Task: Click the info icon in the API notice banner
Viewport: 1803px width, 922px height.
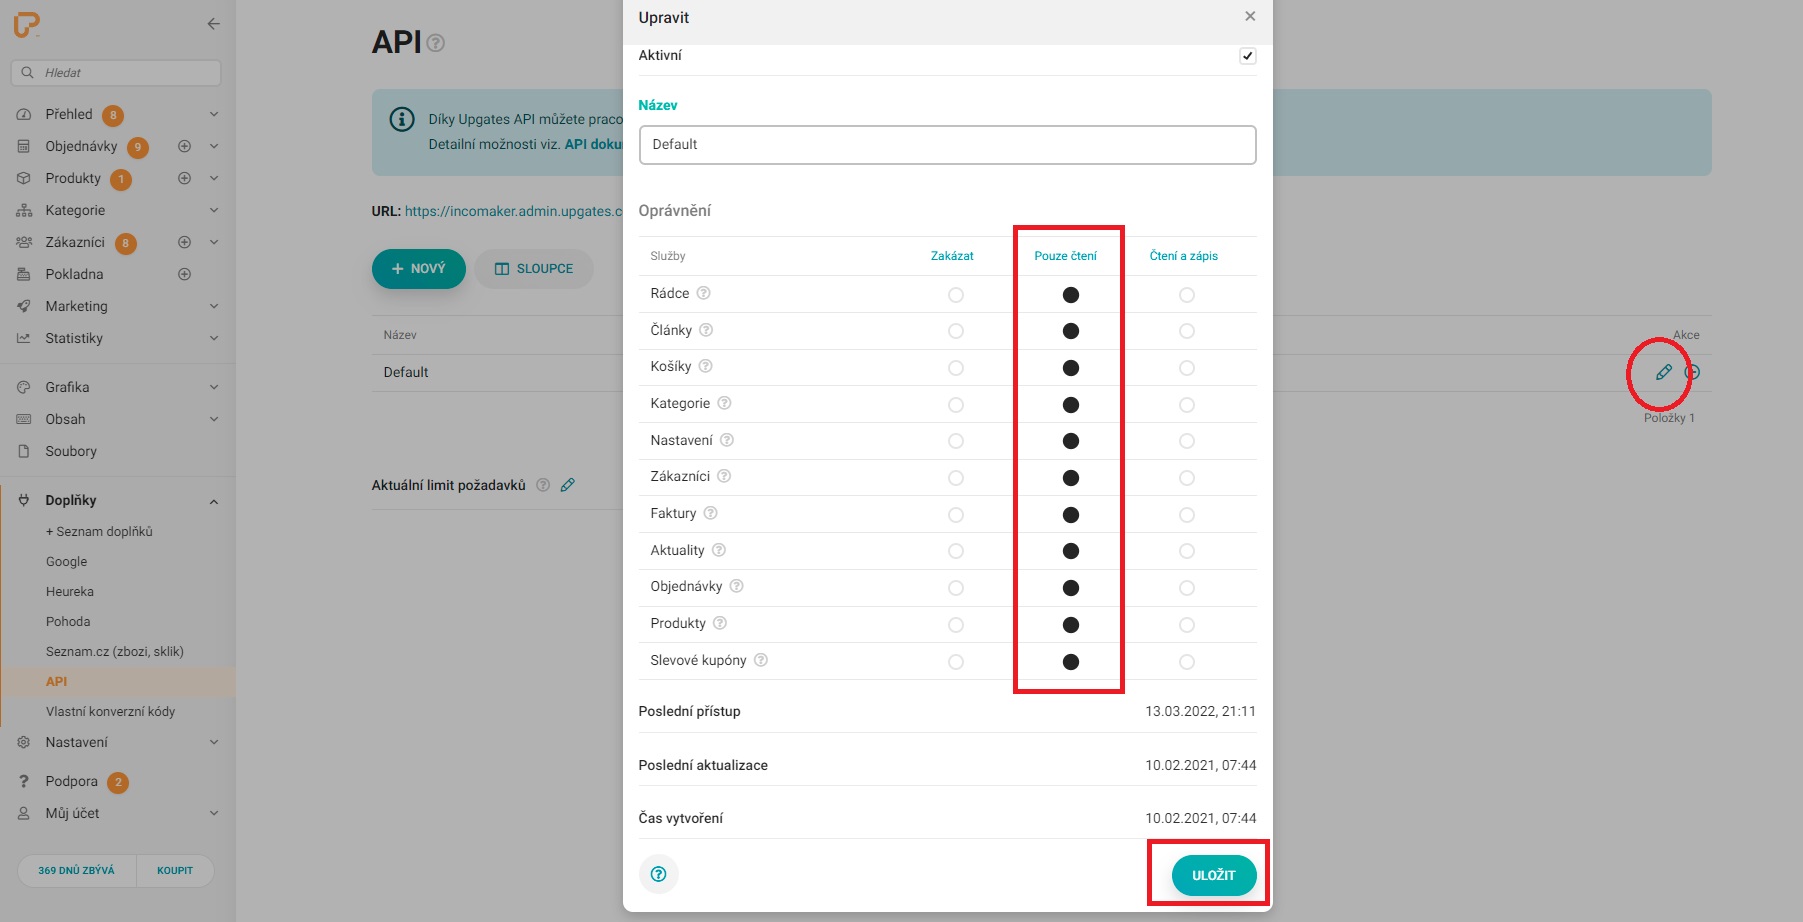Action: tap(402, 120)
